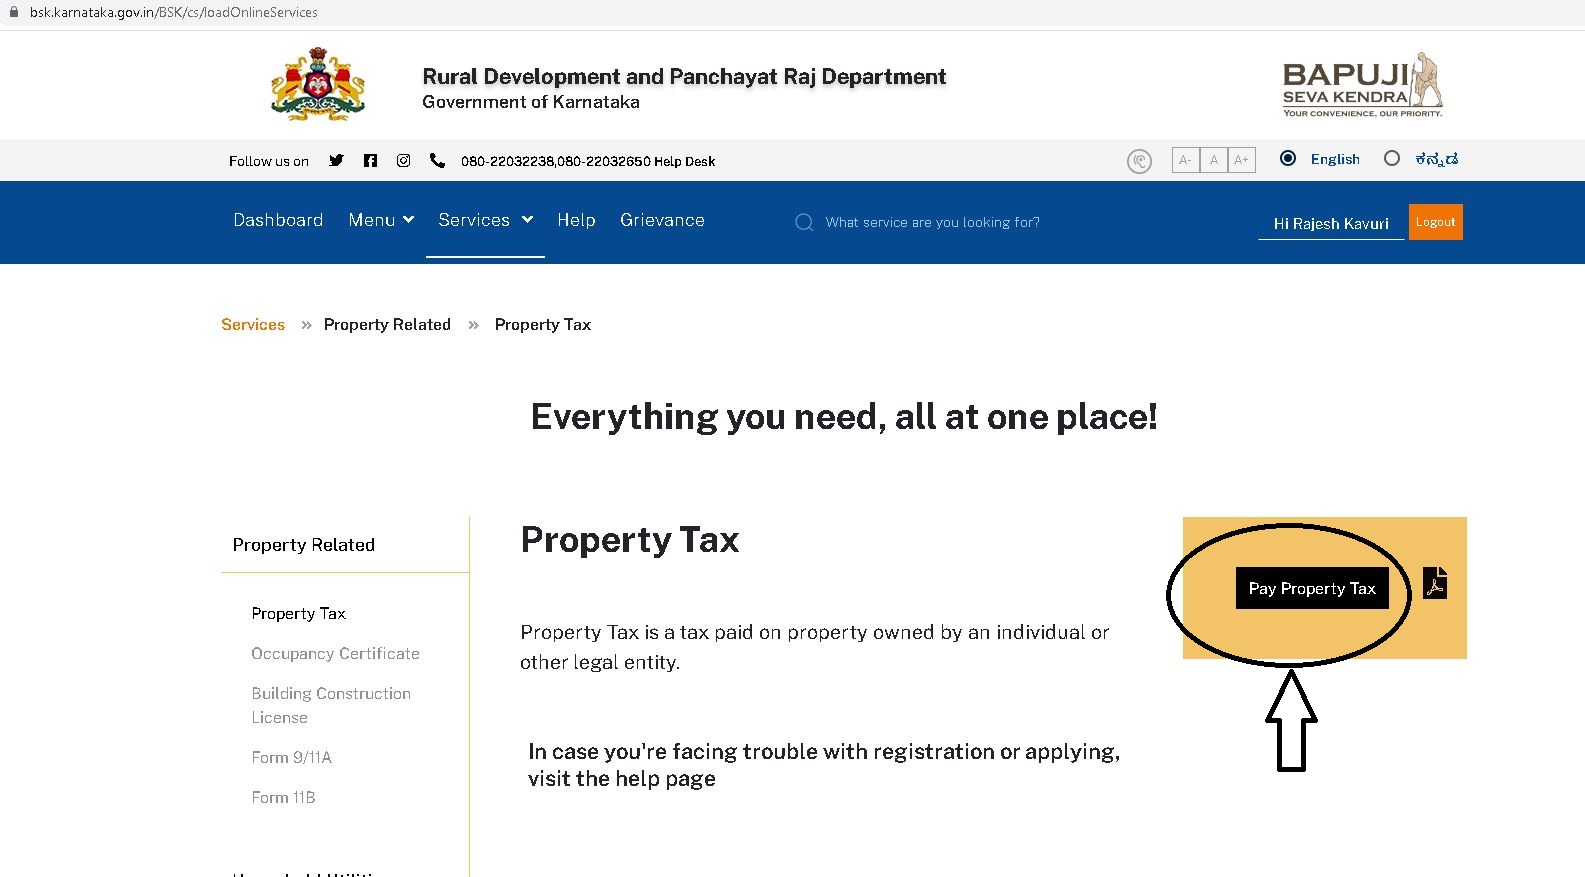Screen dimensions: 1585x877
Task: Click the 'visit the help page' text
Action: [622, 778]
